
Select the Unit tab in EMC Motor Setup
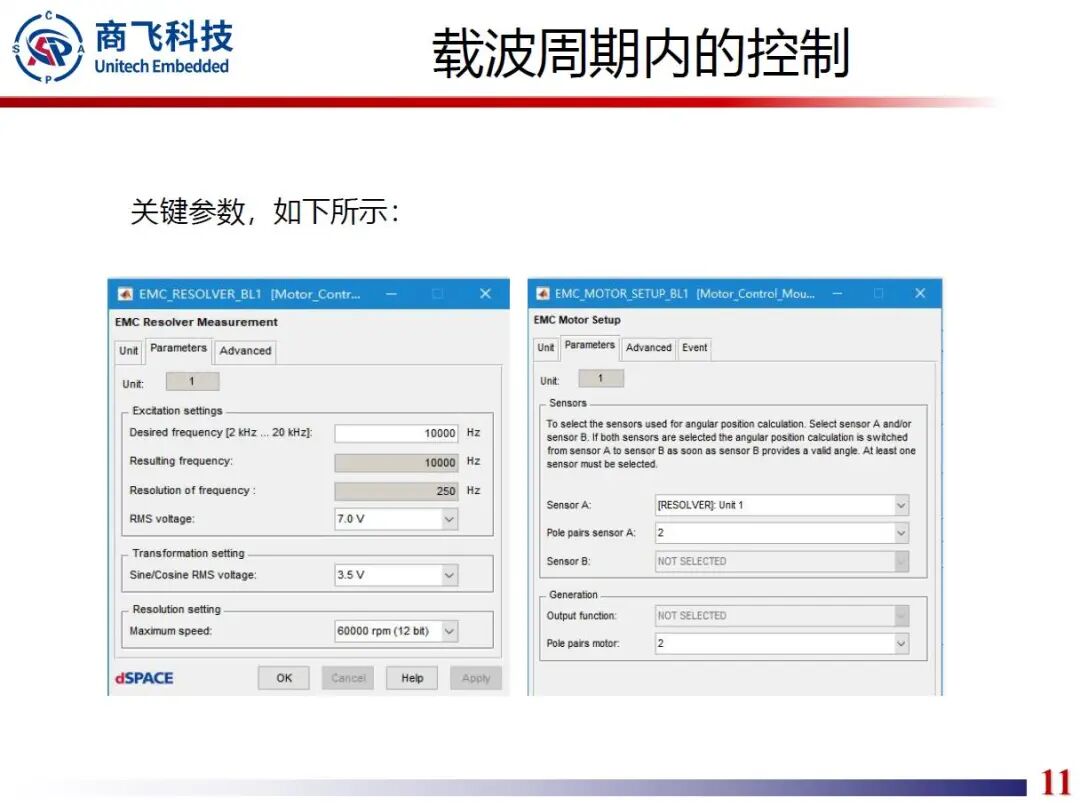pos(545,348)
